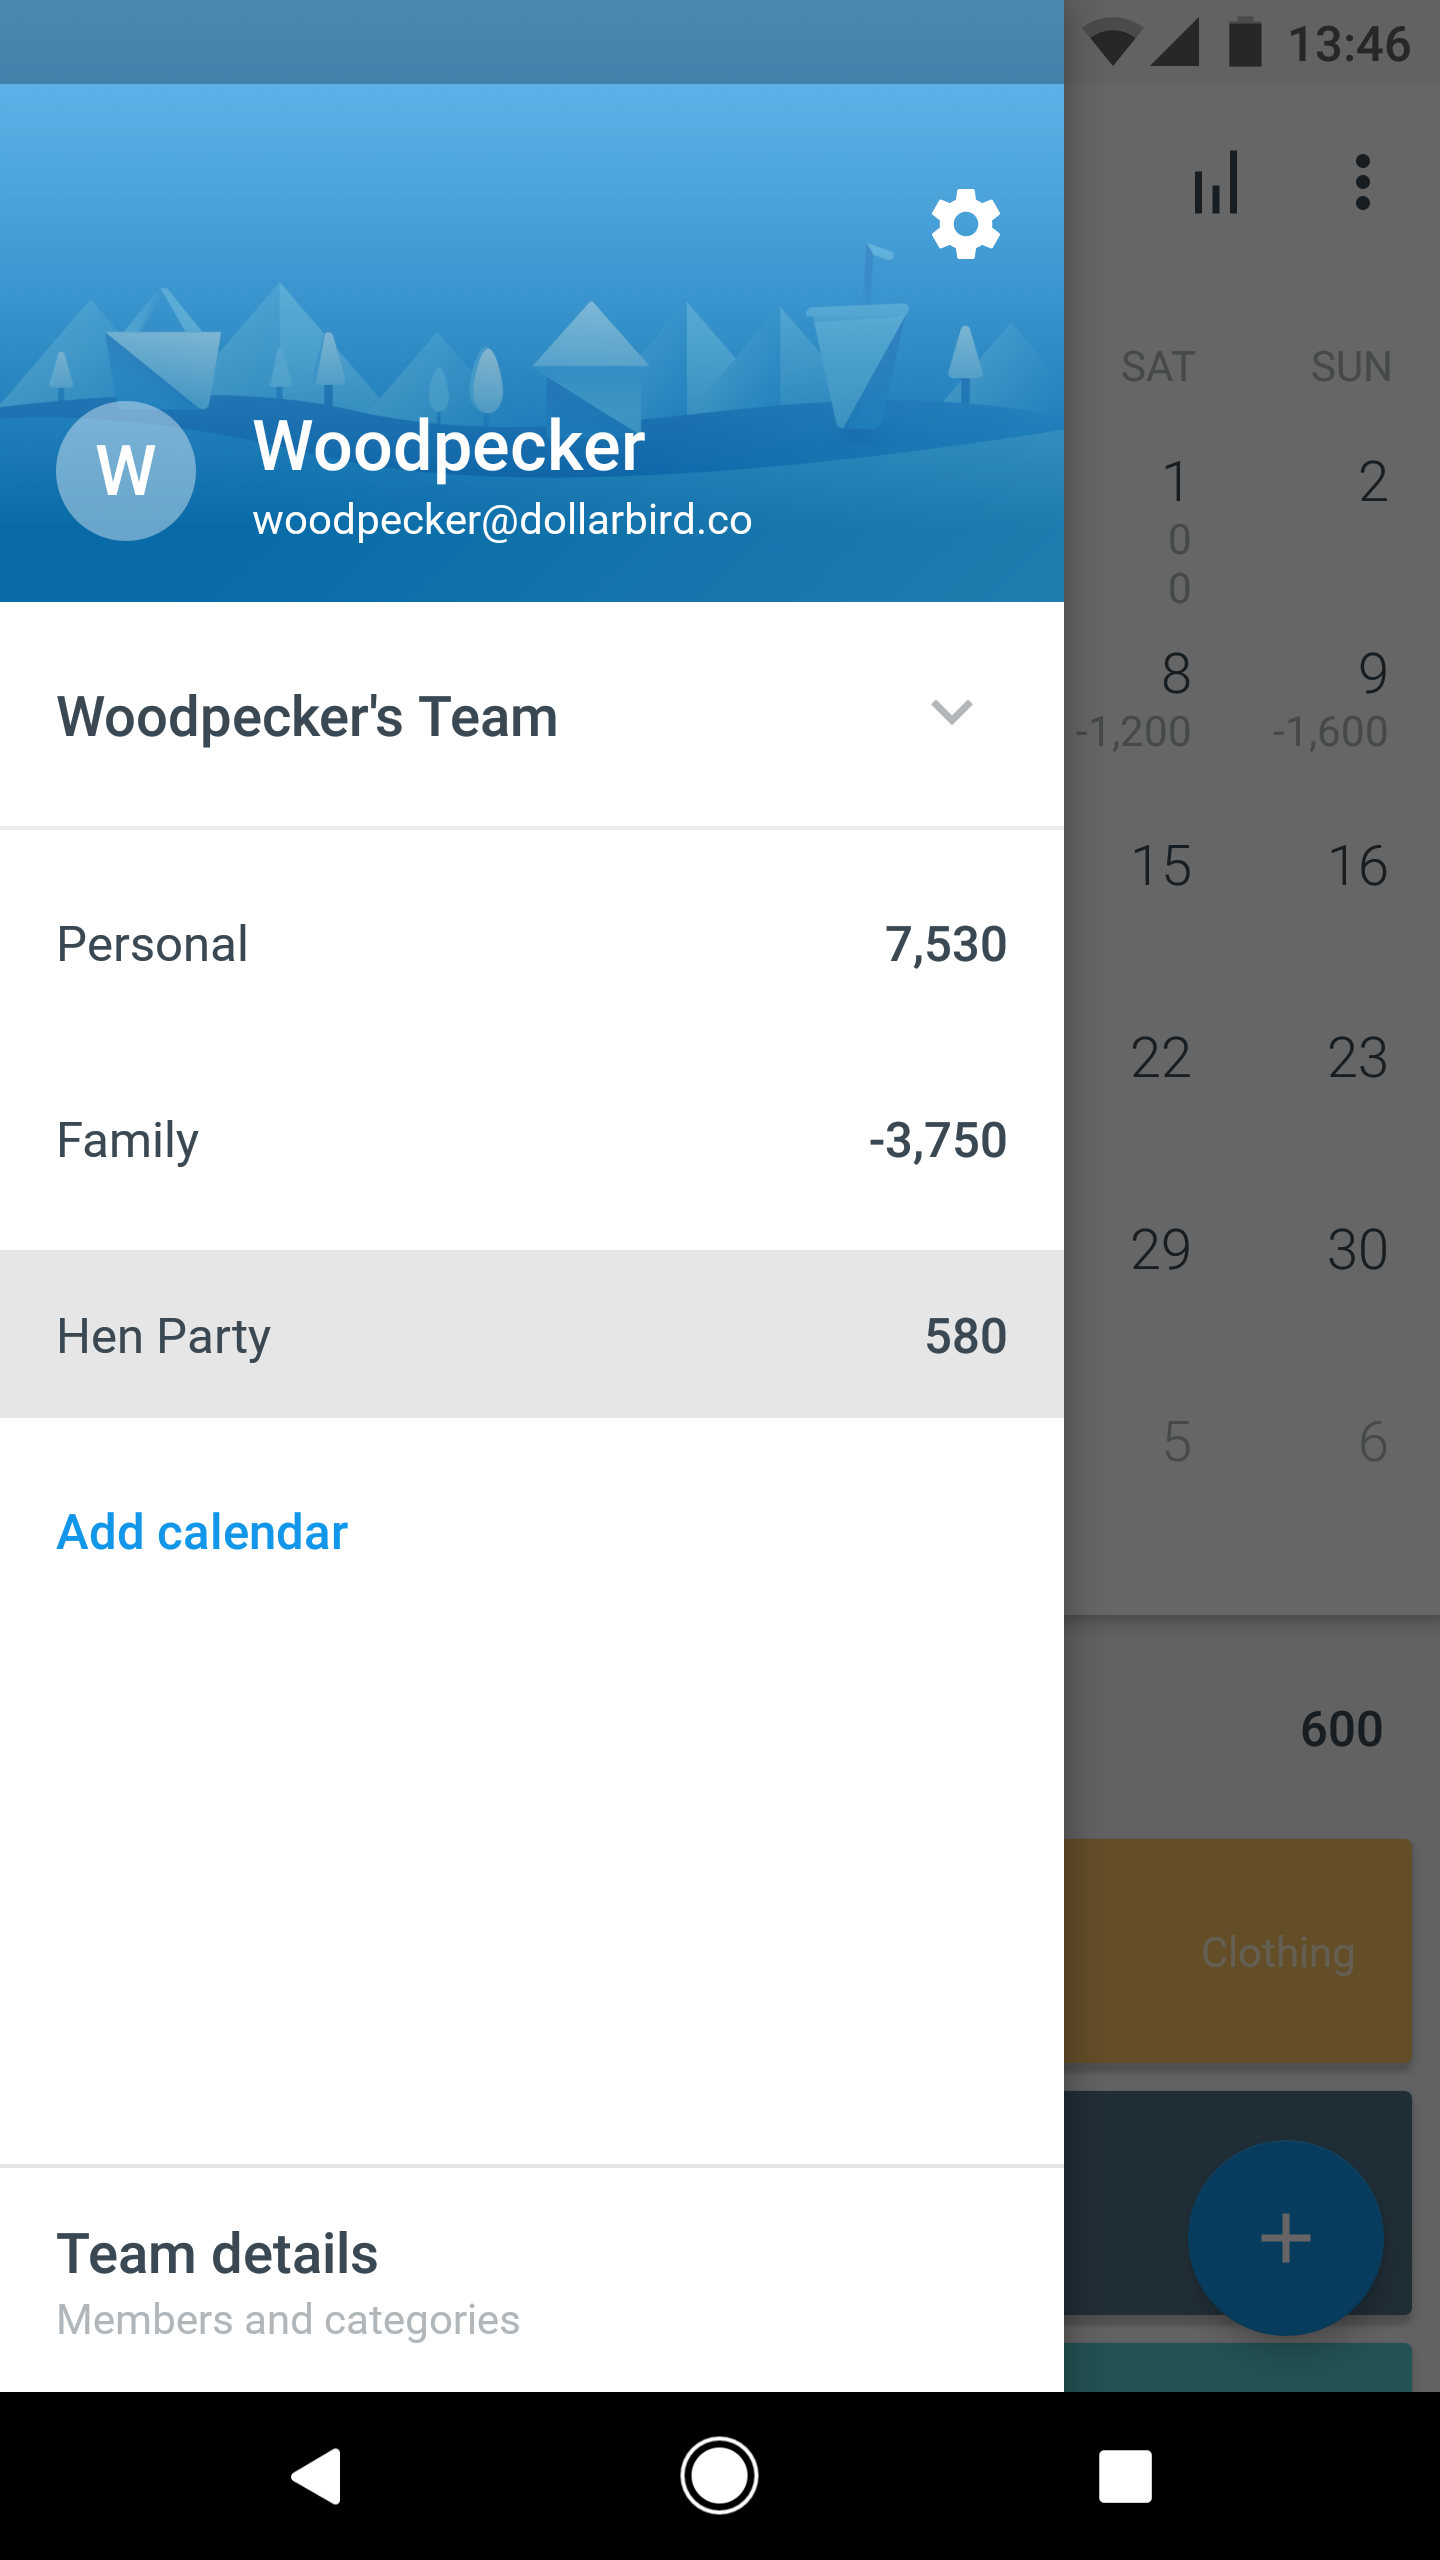Select day 15 on the calendar
Viewport: 1440px width, 2560px height.
pyautogui.click(x=1161, y=866)
